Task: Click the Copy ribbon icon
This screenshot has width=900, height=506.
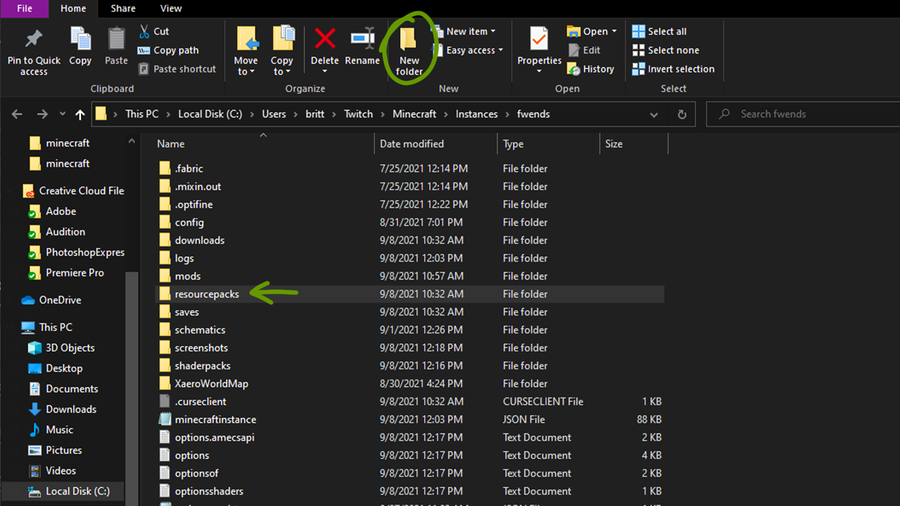Action: [80, 38]
